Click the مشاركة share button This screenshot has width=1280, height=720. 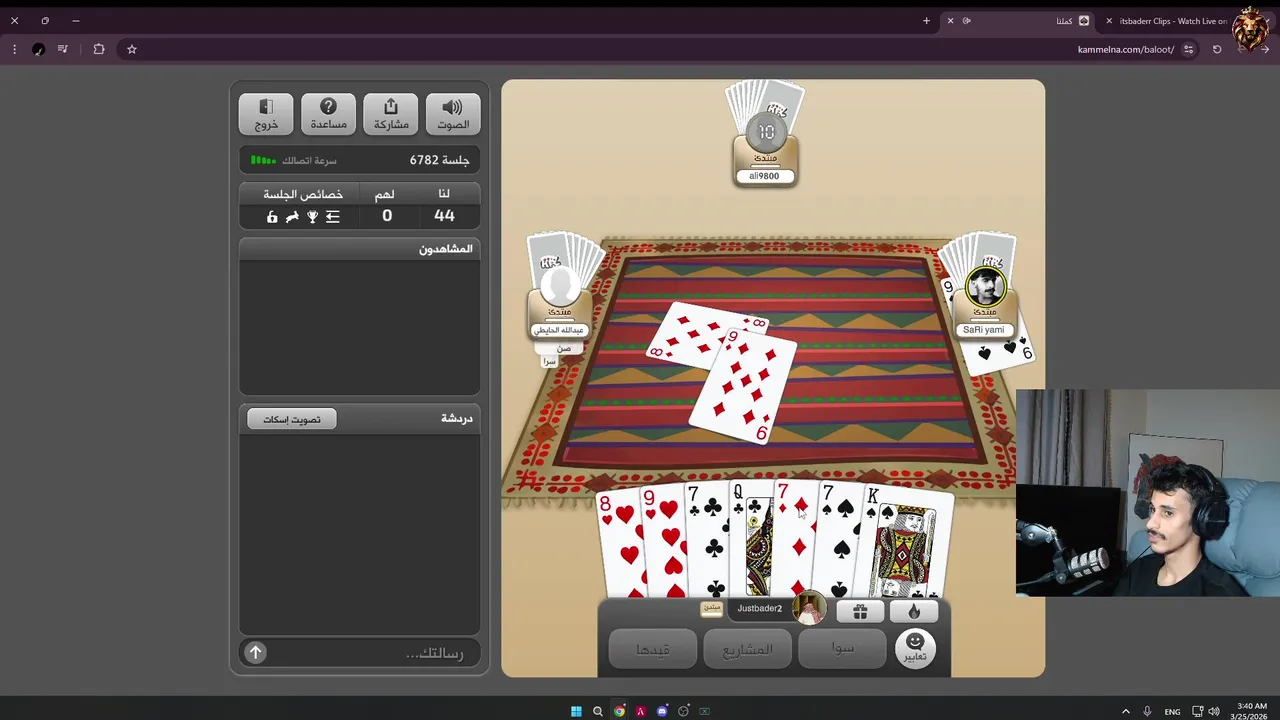point(391,114)
